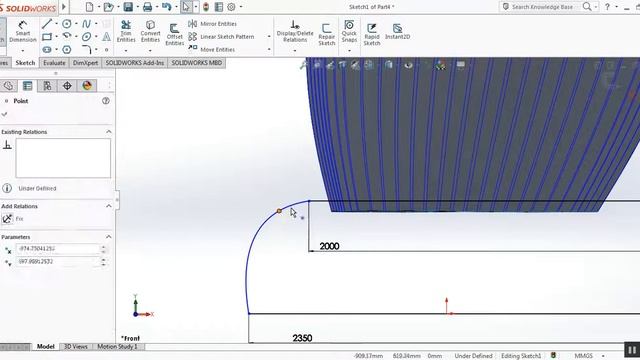Click the Search Knowledge Base box

pyautogui.click(x=542, y=7)
